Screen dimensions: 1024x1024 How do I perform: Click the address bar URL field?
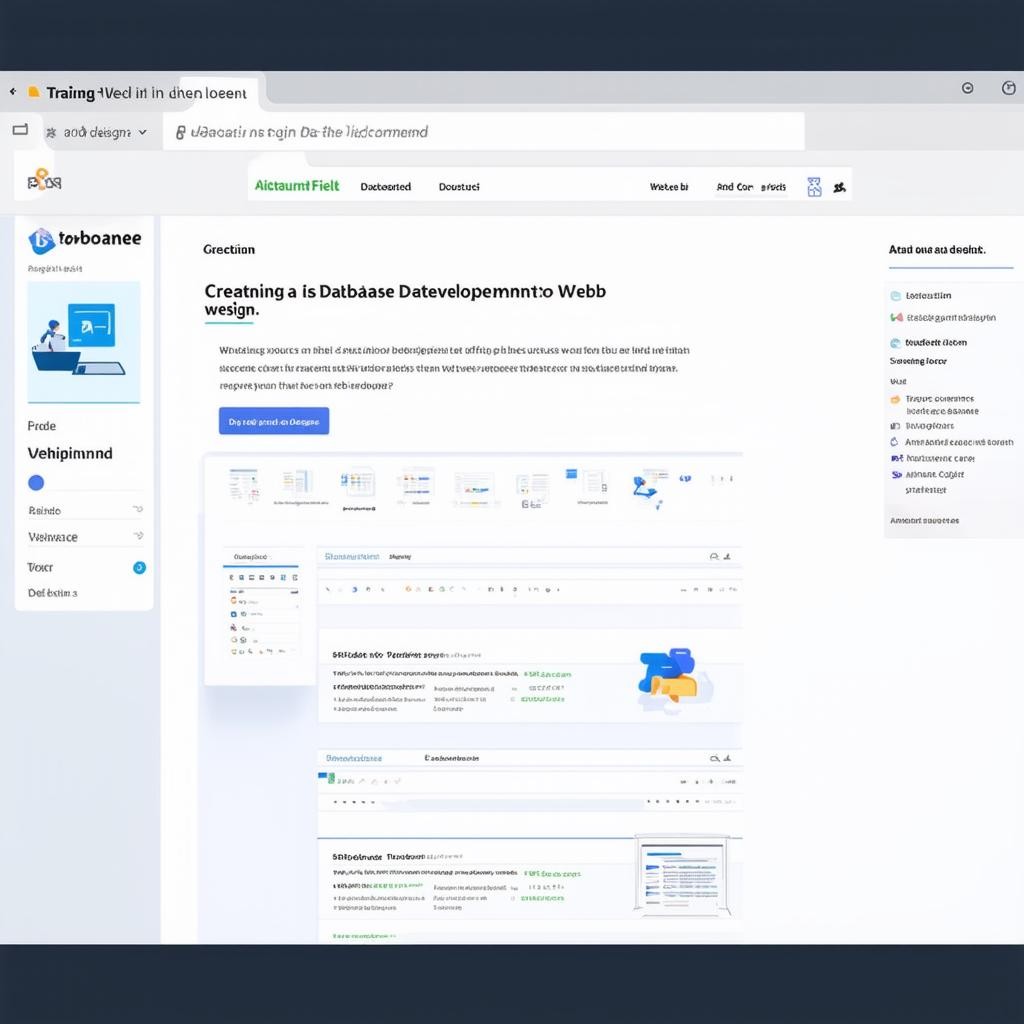point(480,132)
